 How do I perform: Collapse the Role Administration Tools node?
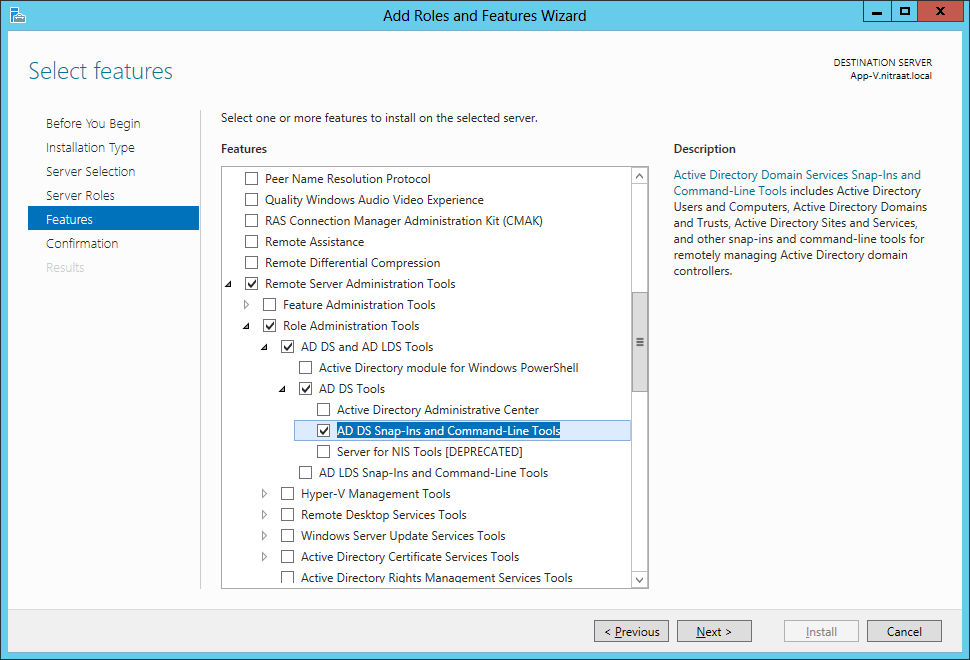(x=246, y=327)
